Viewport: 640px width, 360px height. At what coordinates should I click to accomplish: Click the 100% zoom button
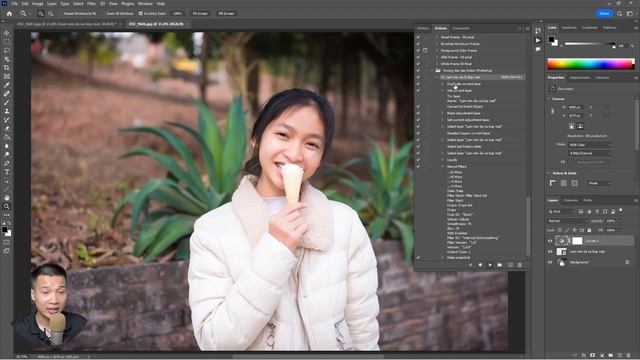(177, 13)
